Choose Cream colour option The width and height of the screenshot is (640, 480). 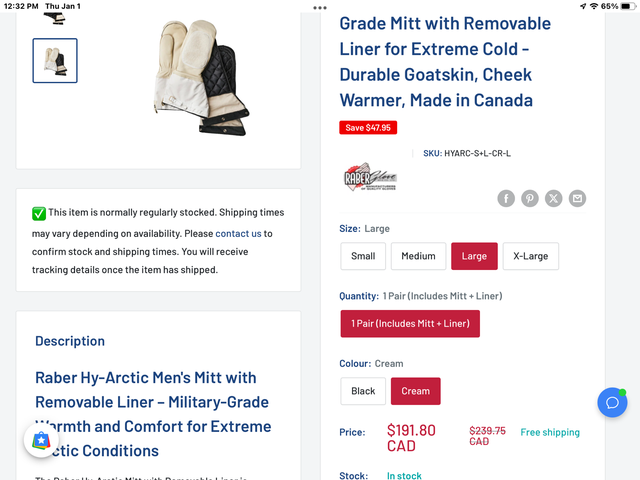(x=415, y=391)
